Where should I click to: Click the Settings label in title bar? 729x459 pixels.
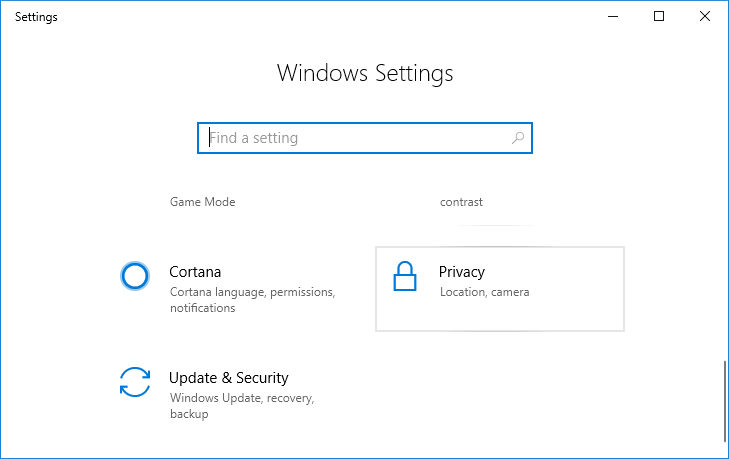[36, 17]
